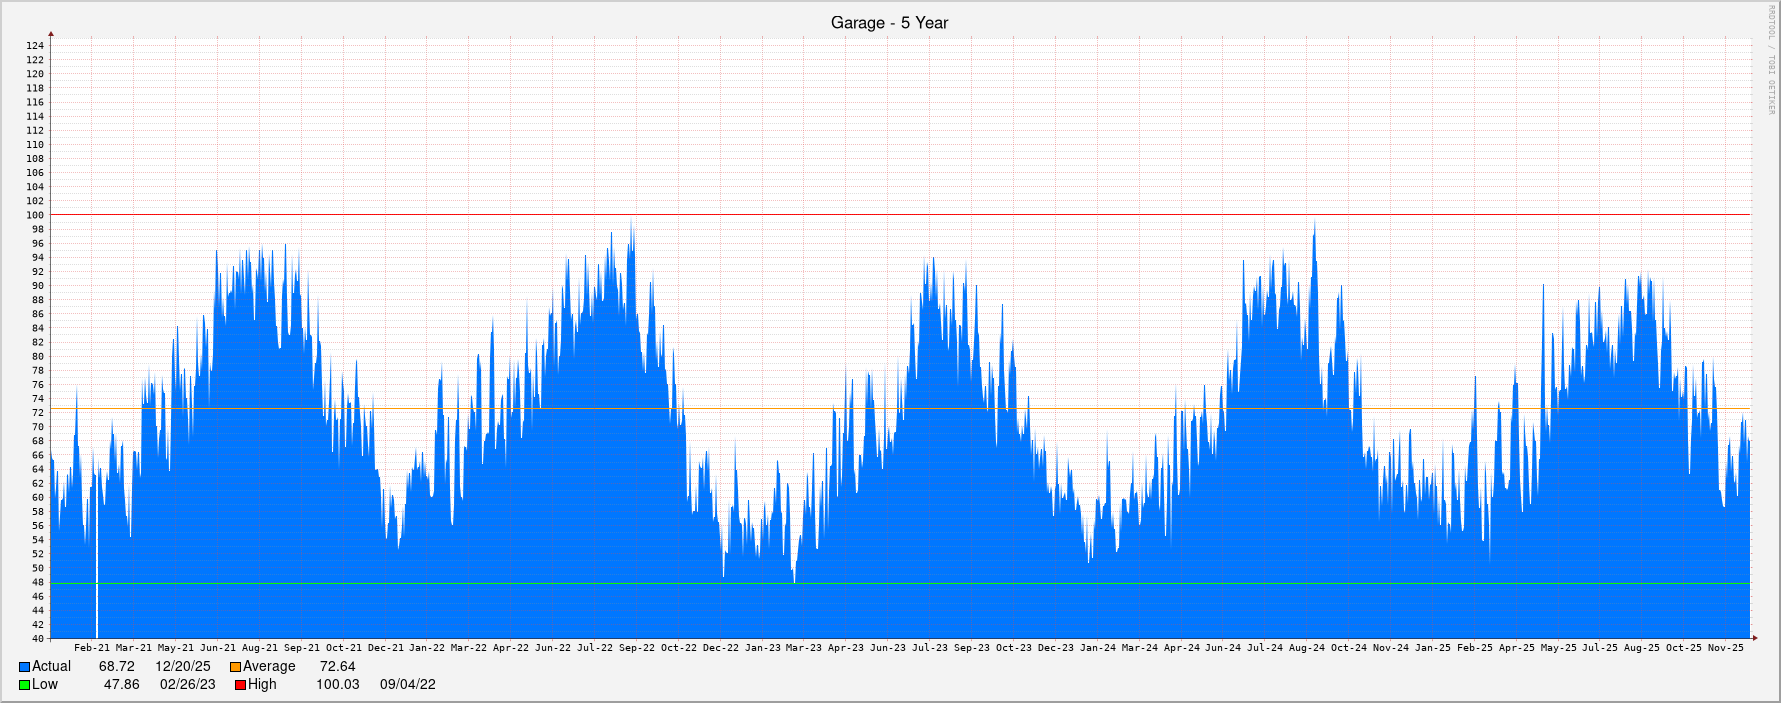Click the red arrow ending the x-axis

click(x=1753, y=638)
